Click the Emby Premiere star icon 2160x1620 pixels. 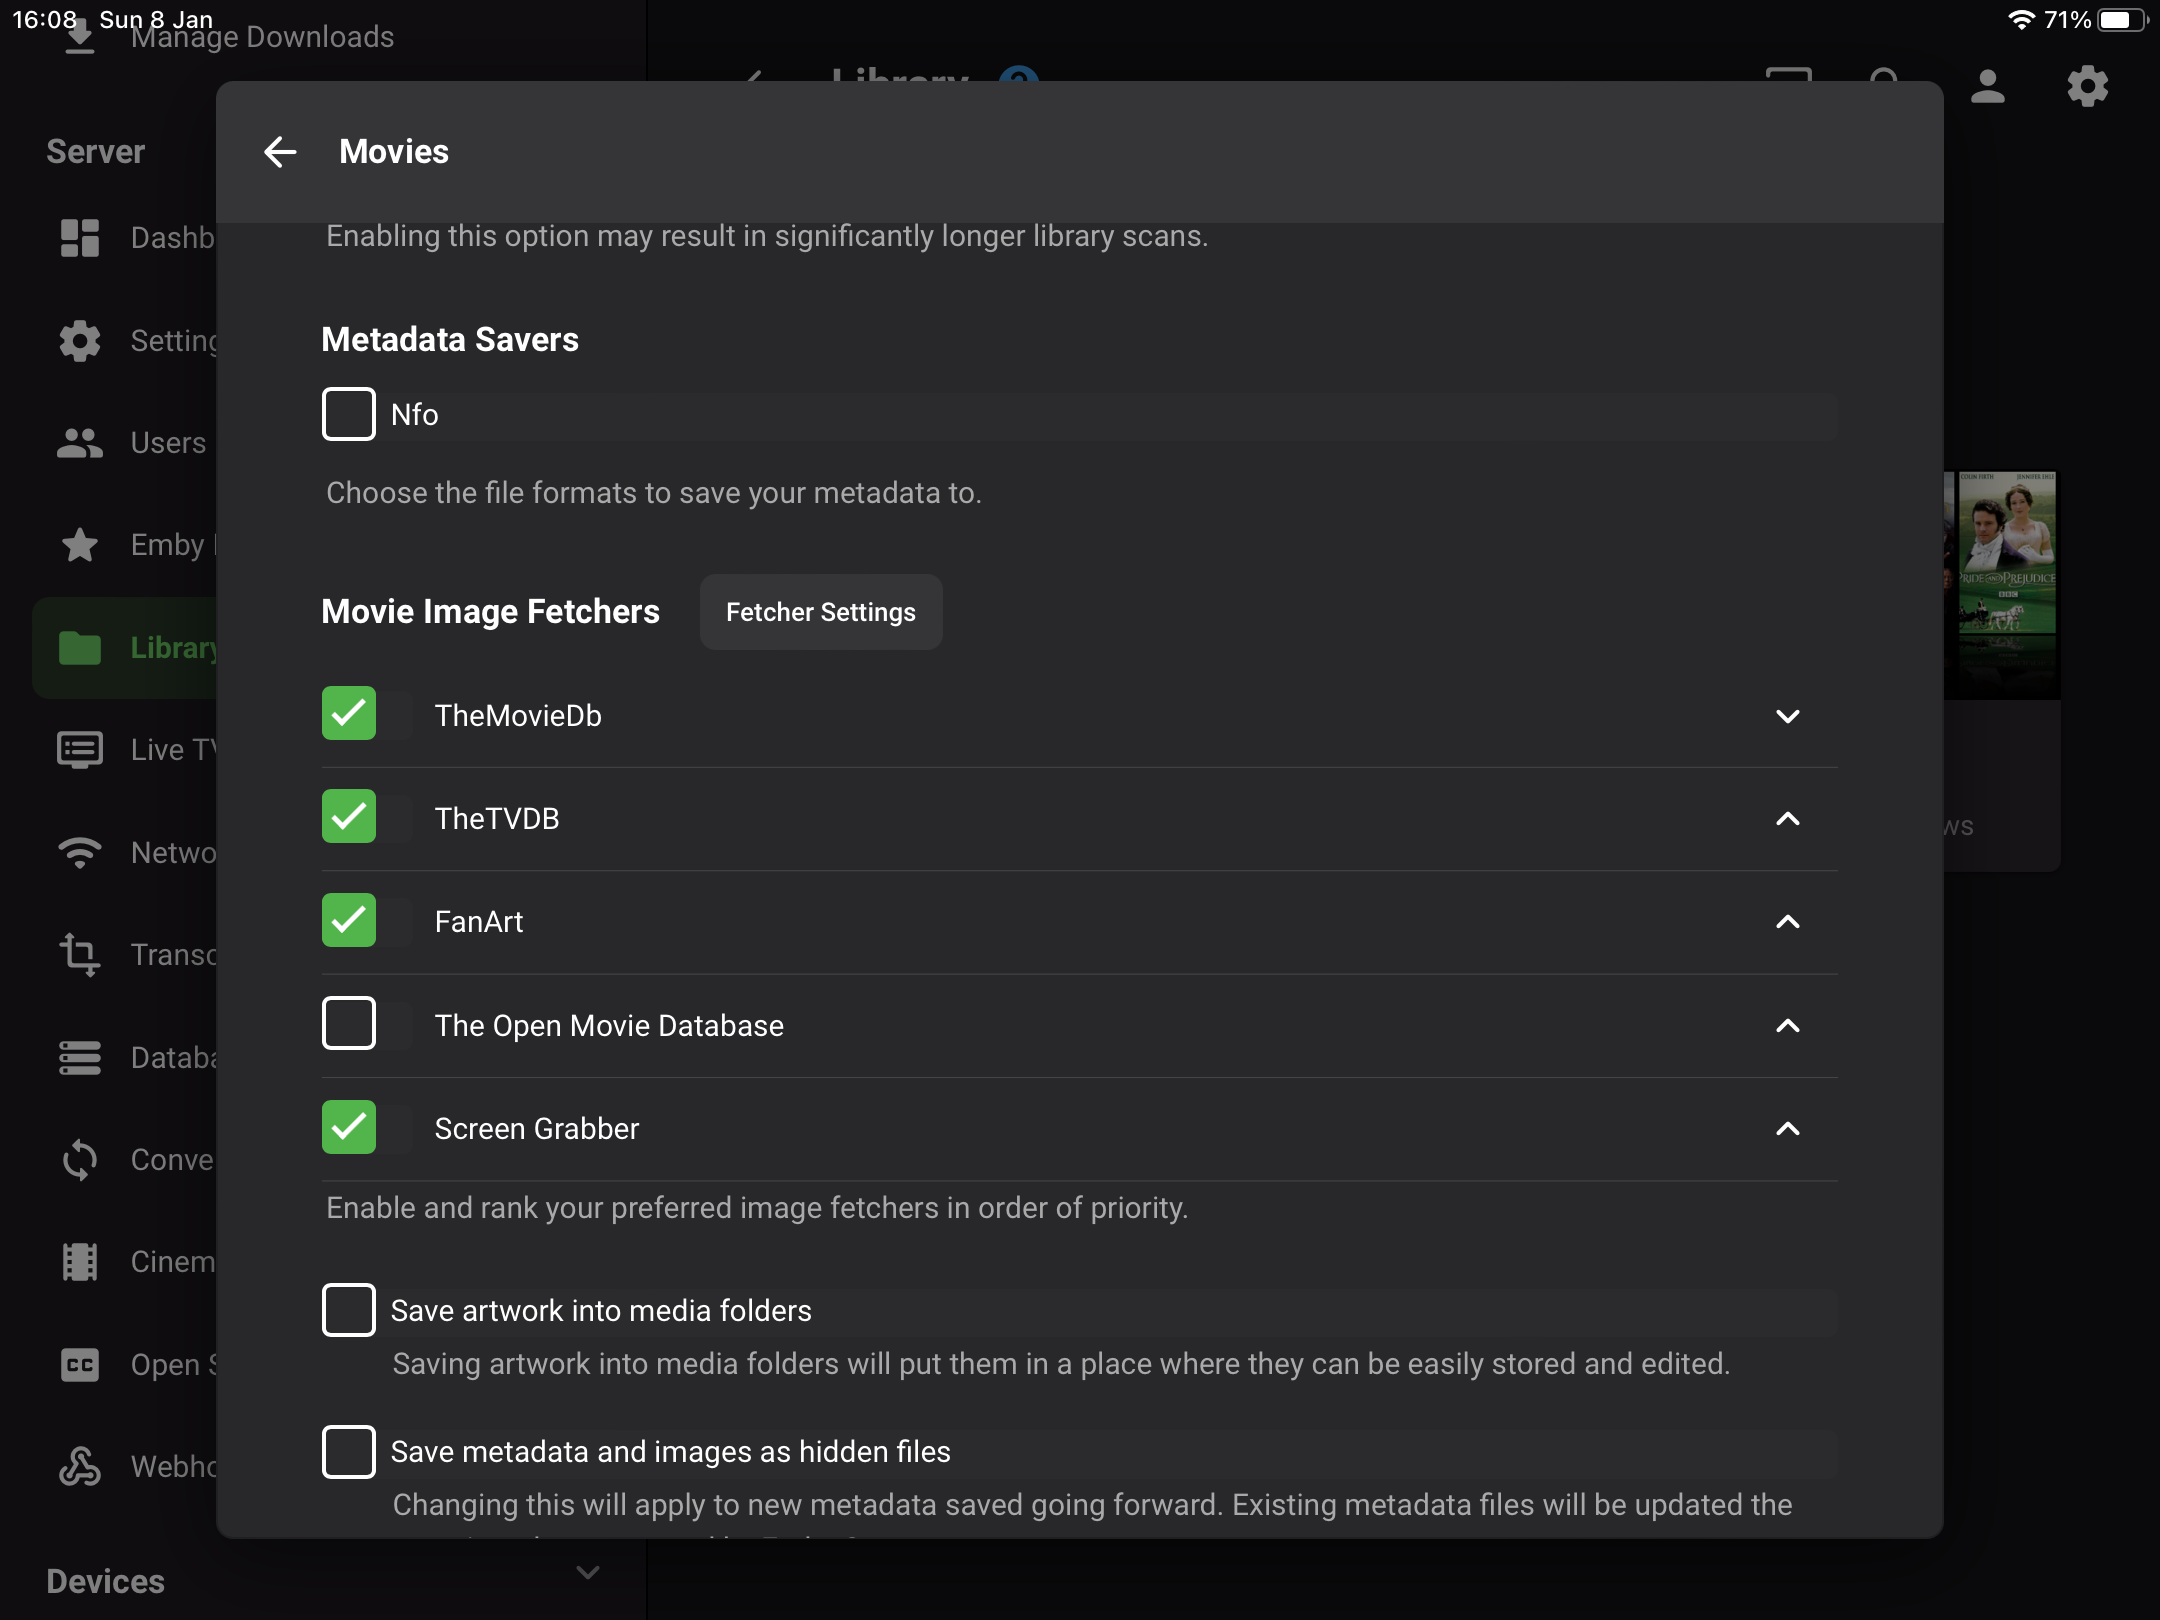[80, 545]
